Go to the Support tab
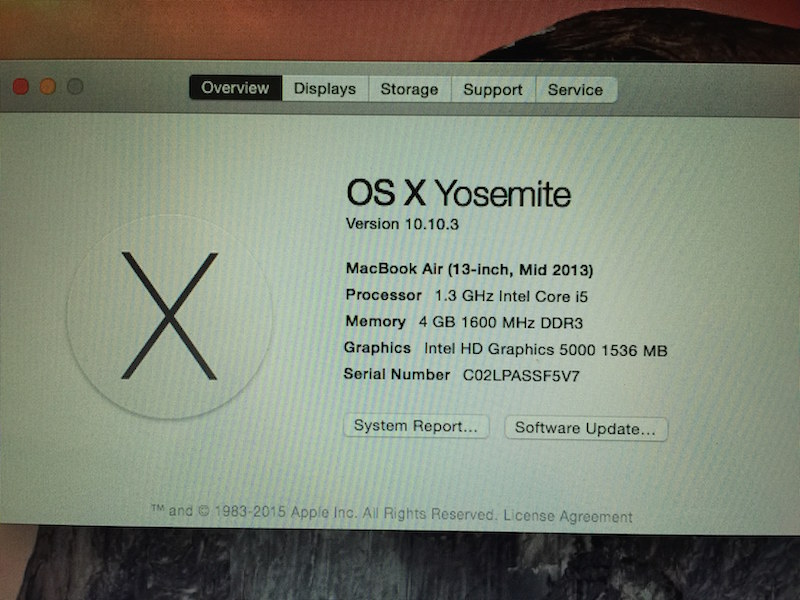Screen dimensions: 800x600 point(493,90)
